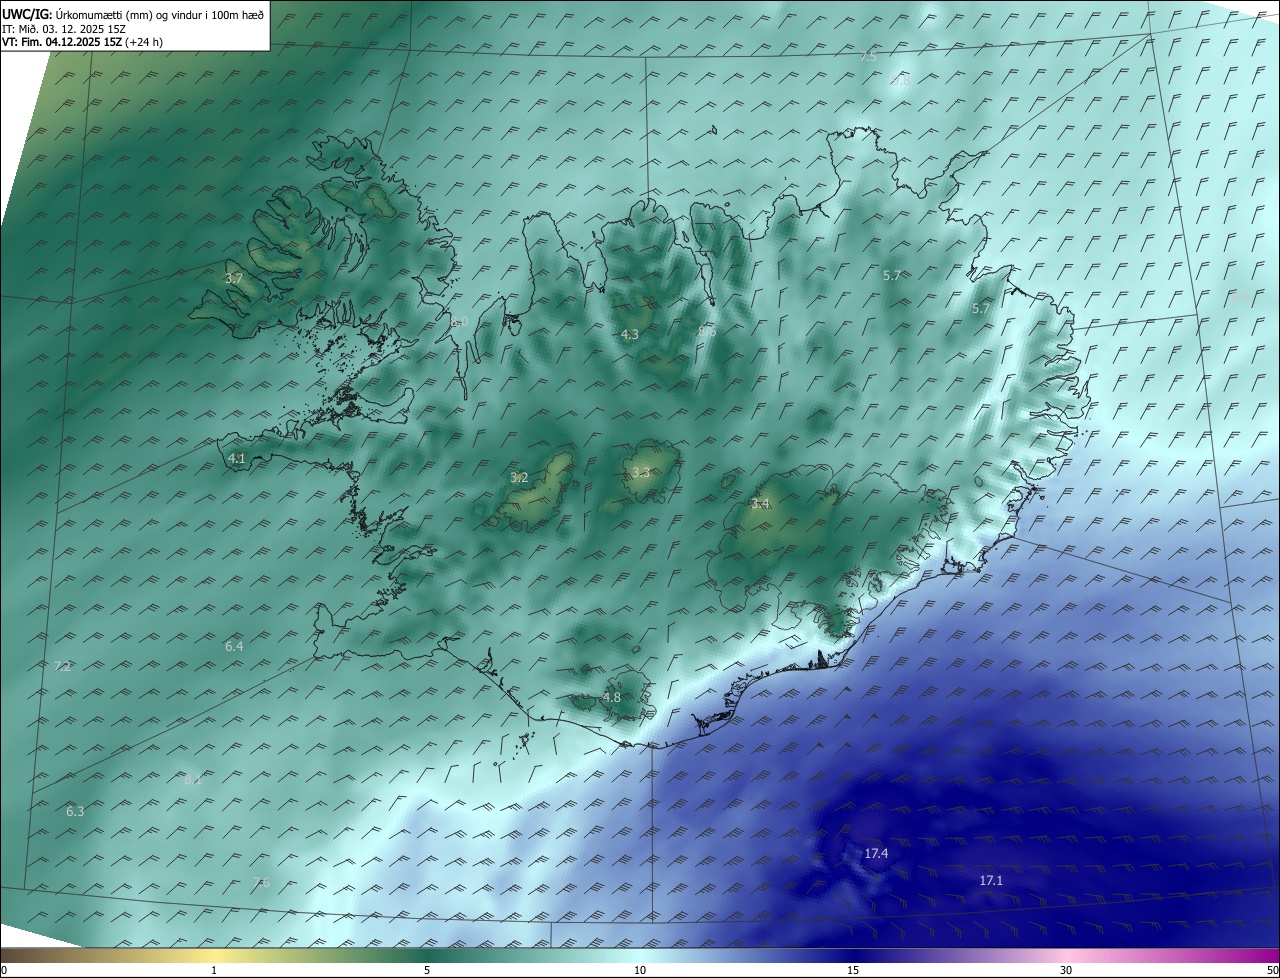Click the 7.6 value near the bottom left
Image resolution: width=1280 pixels, height=978 pixels.
tap(261, 882)
